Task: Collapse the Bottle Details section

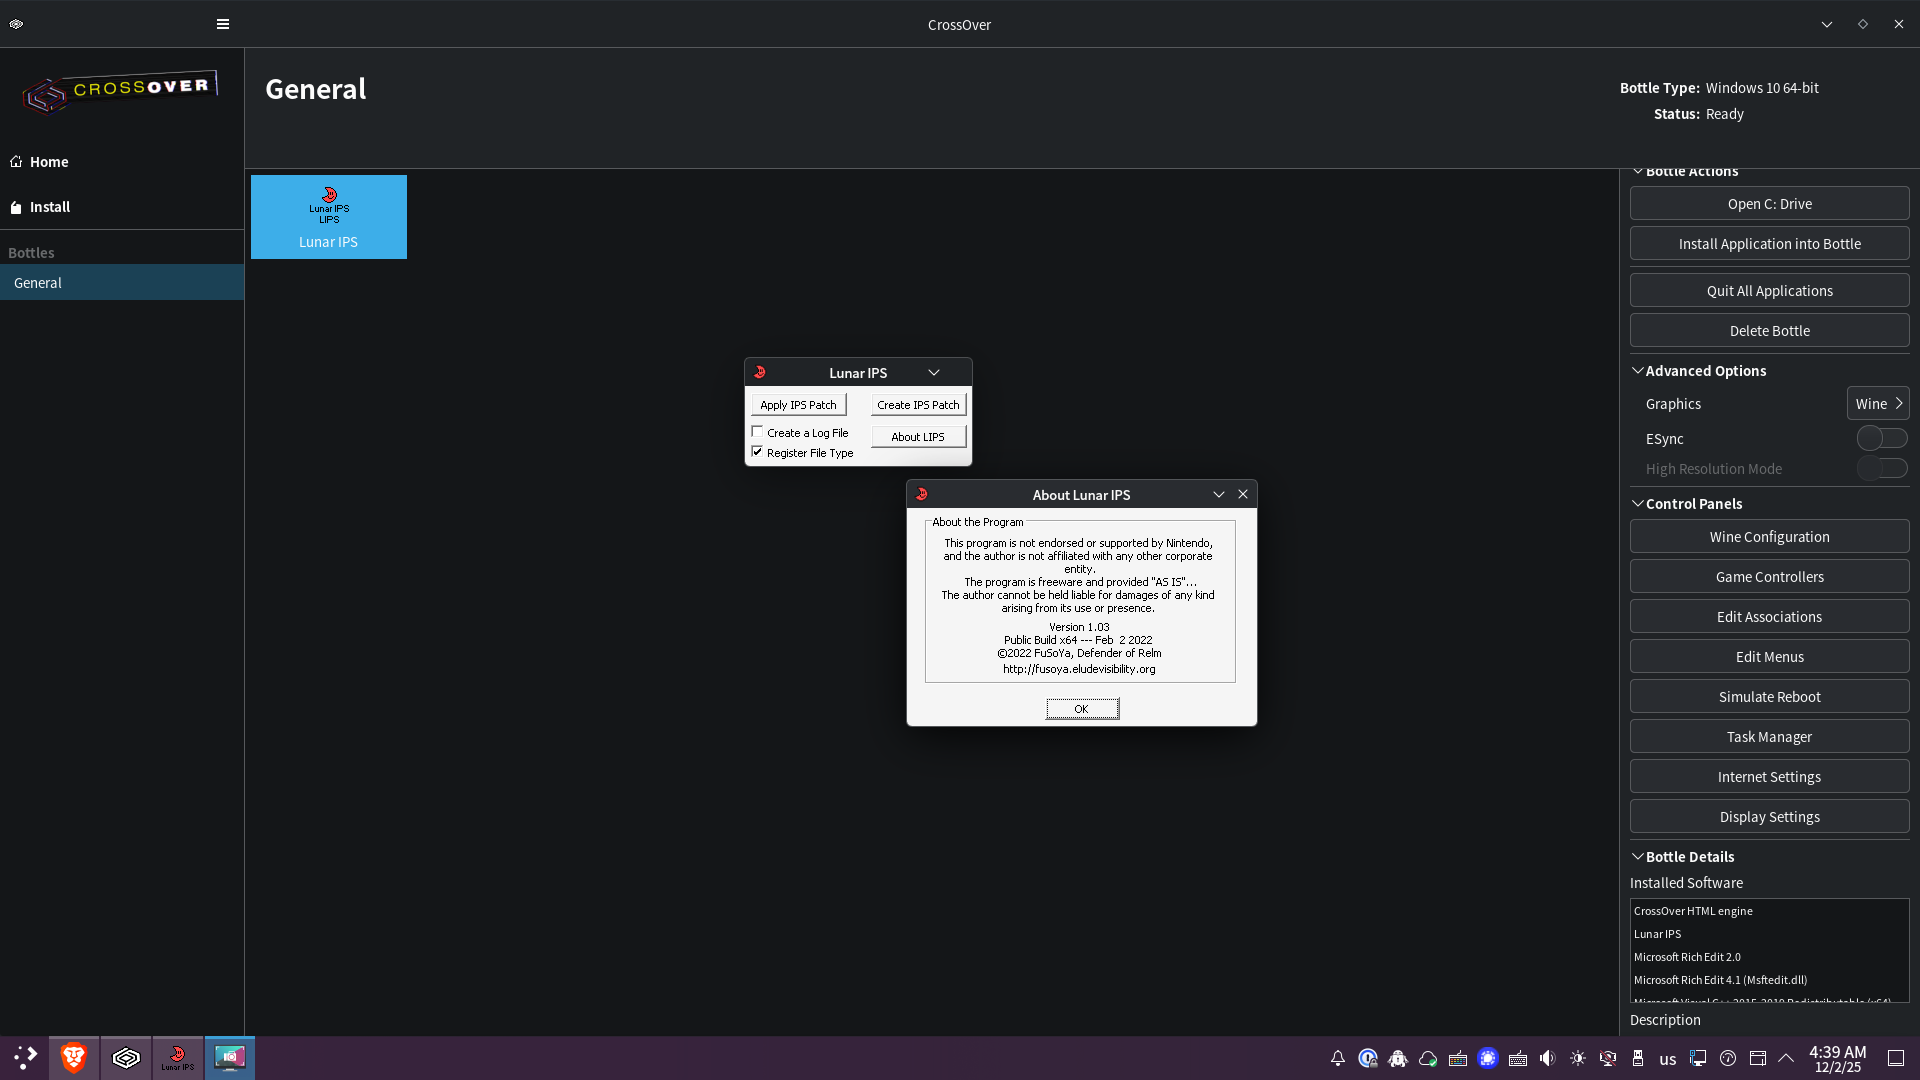Action: (1637, 857)
